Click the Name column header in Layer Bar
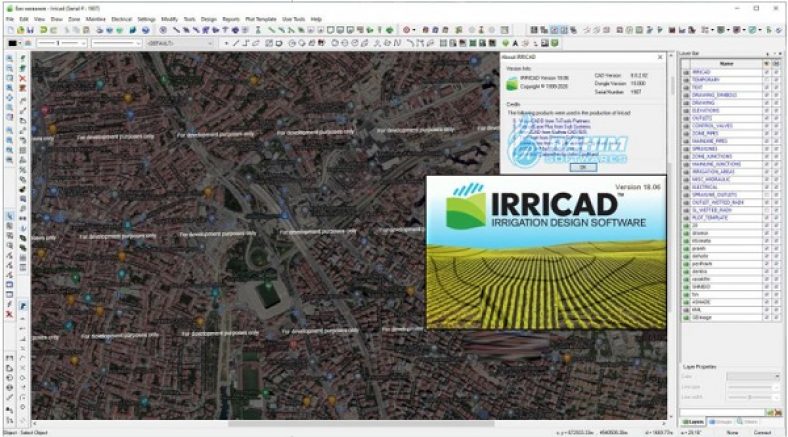The height and width of the screenshot is (437, 788). click(x=726, y=64)
